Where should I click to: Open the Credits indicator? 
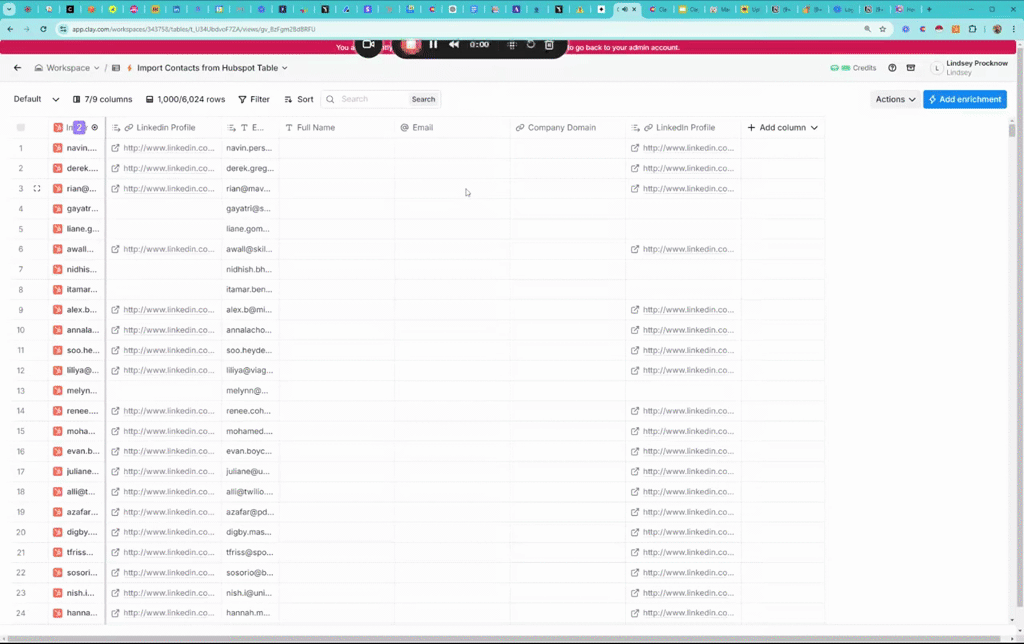(x=853, y=68)
